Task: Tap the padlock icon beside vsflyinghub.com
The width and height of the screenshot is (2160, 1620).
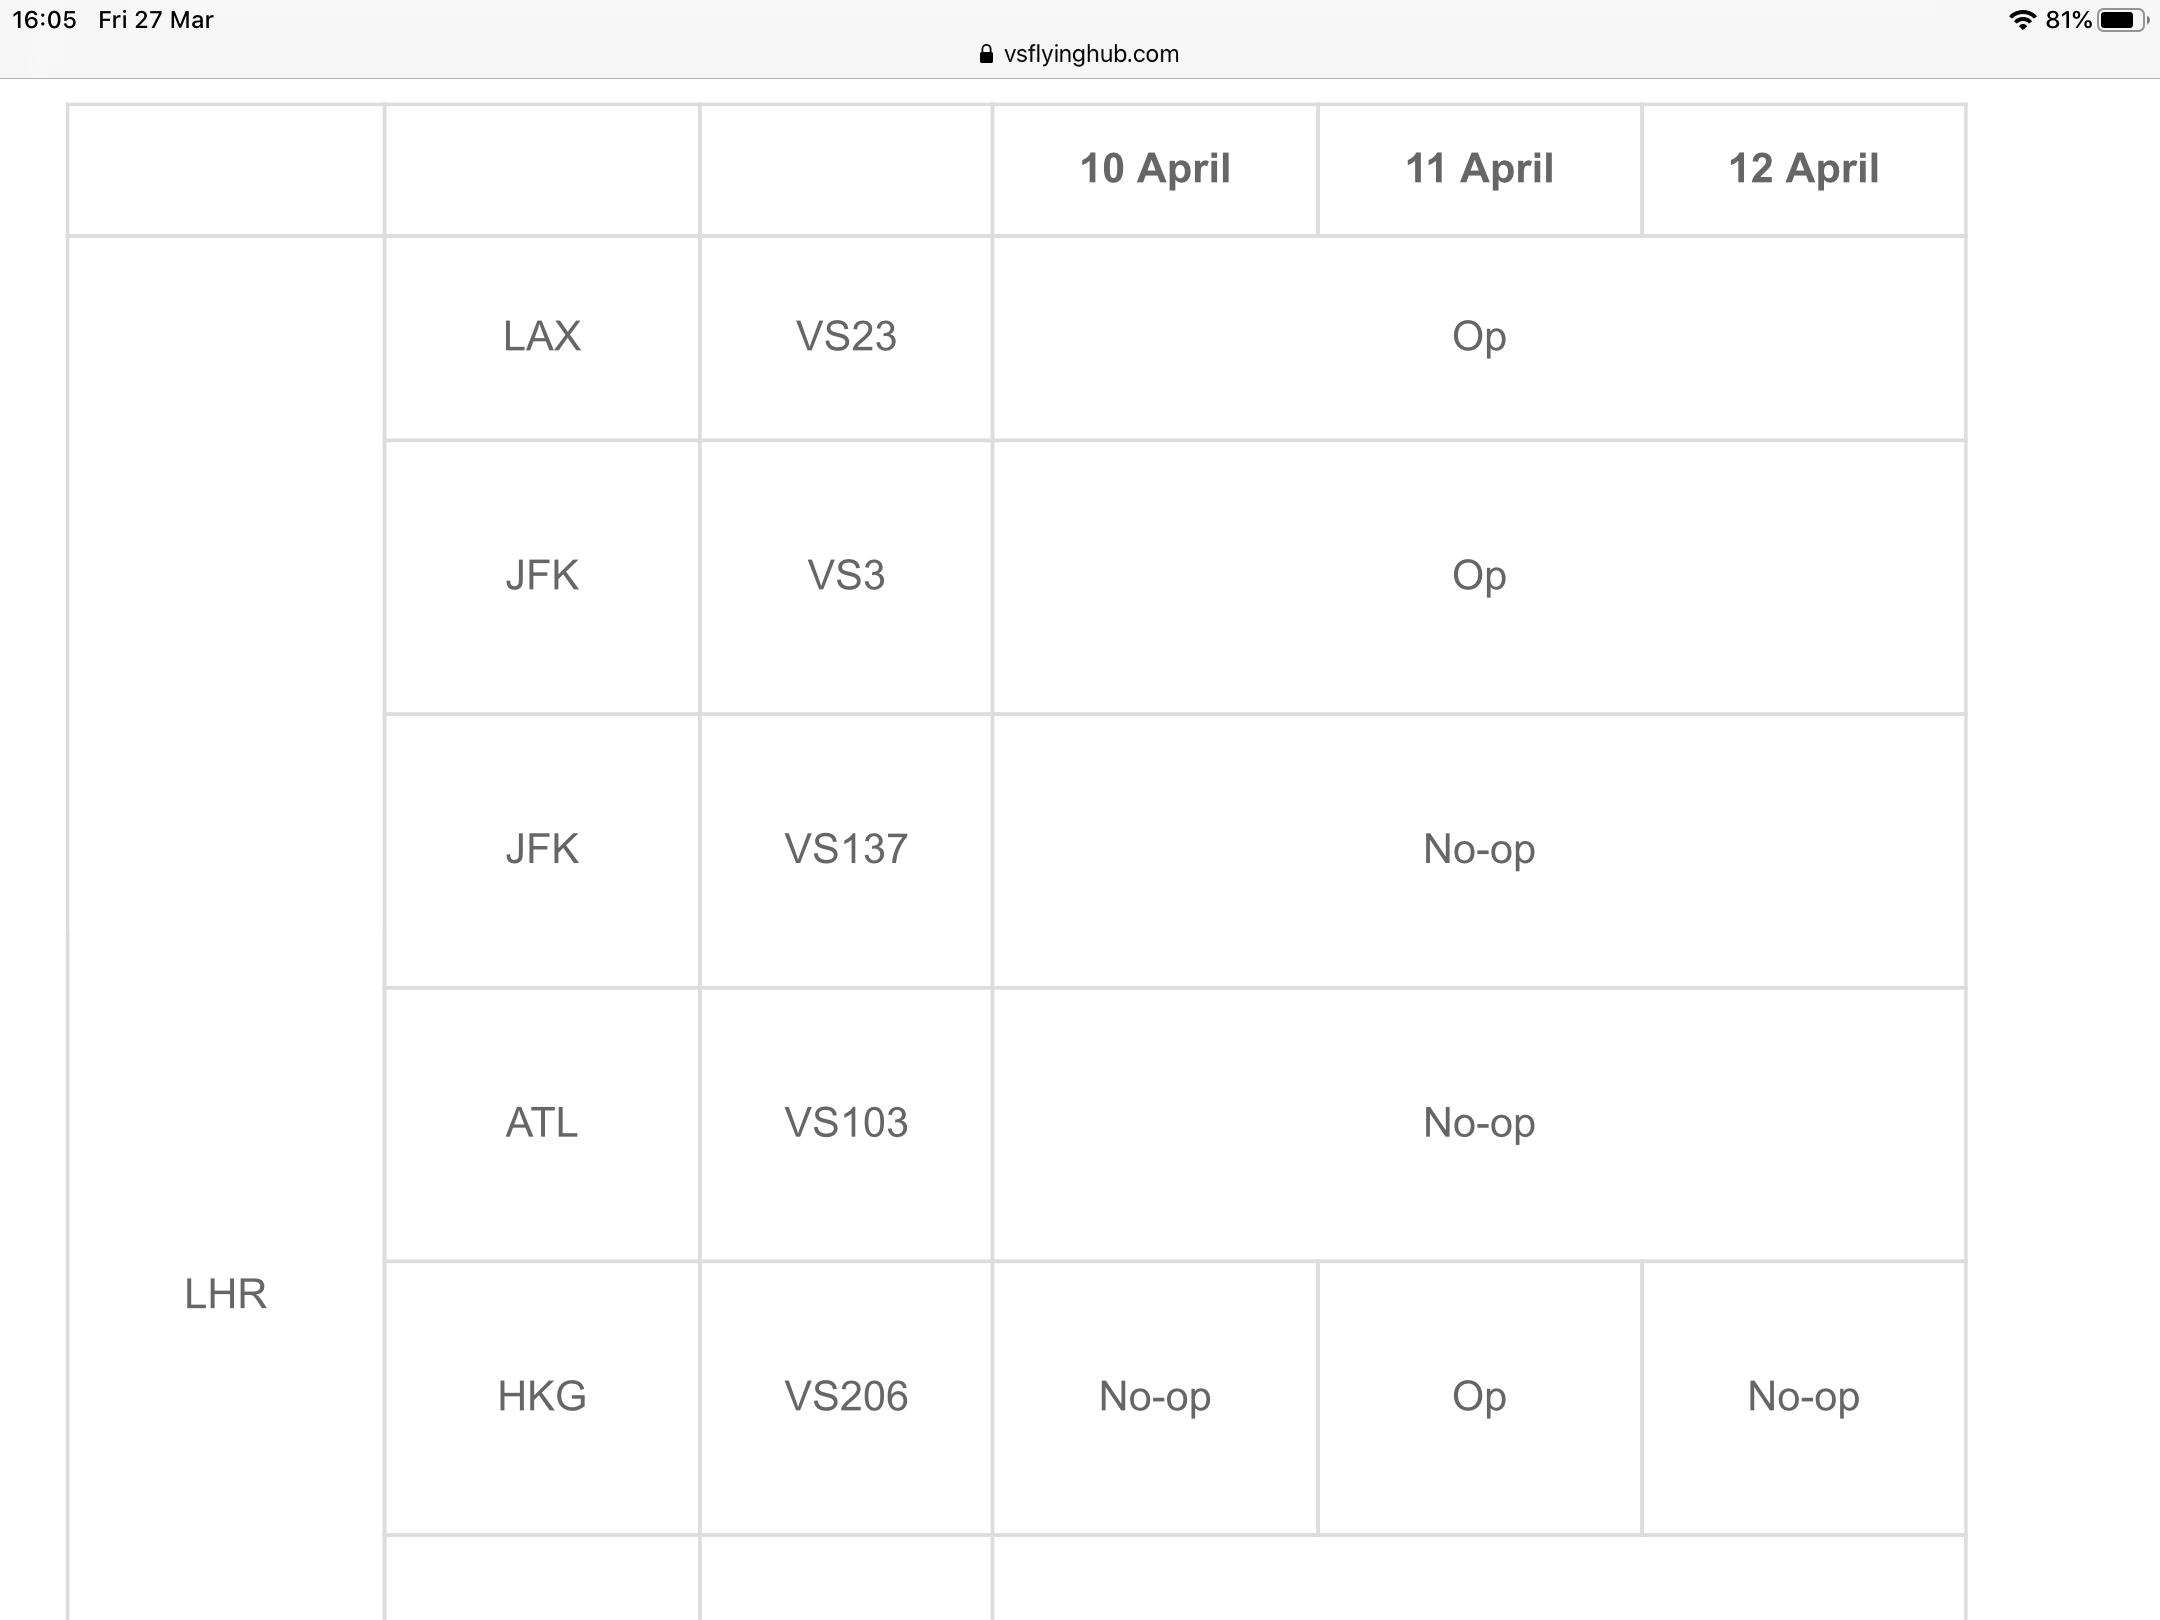Action: tap(986, 54)
